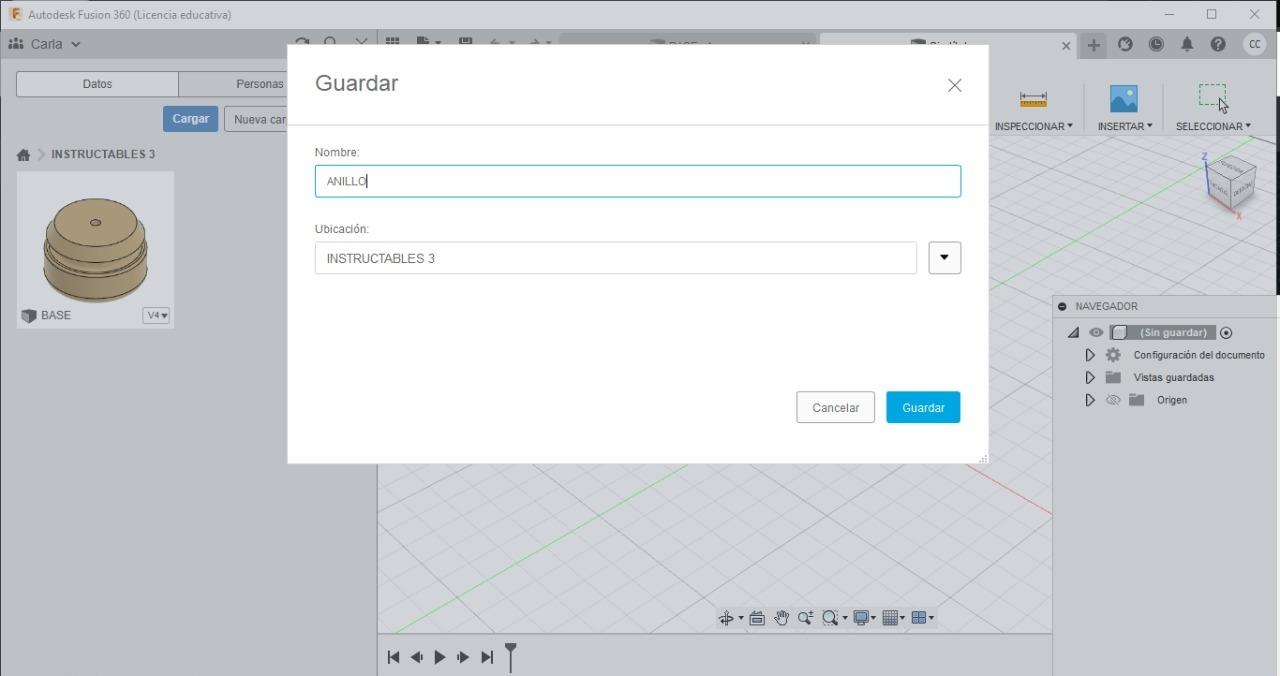Open Orbit type dropdown arrow
Viewport: 1280px width, 676px height.
(x=741, y=618)
